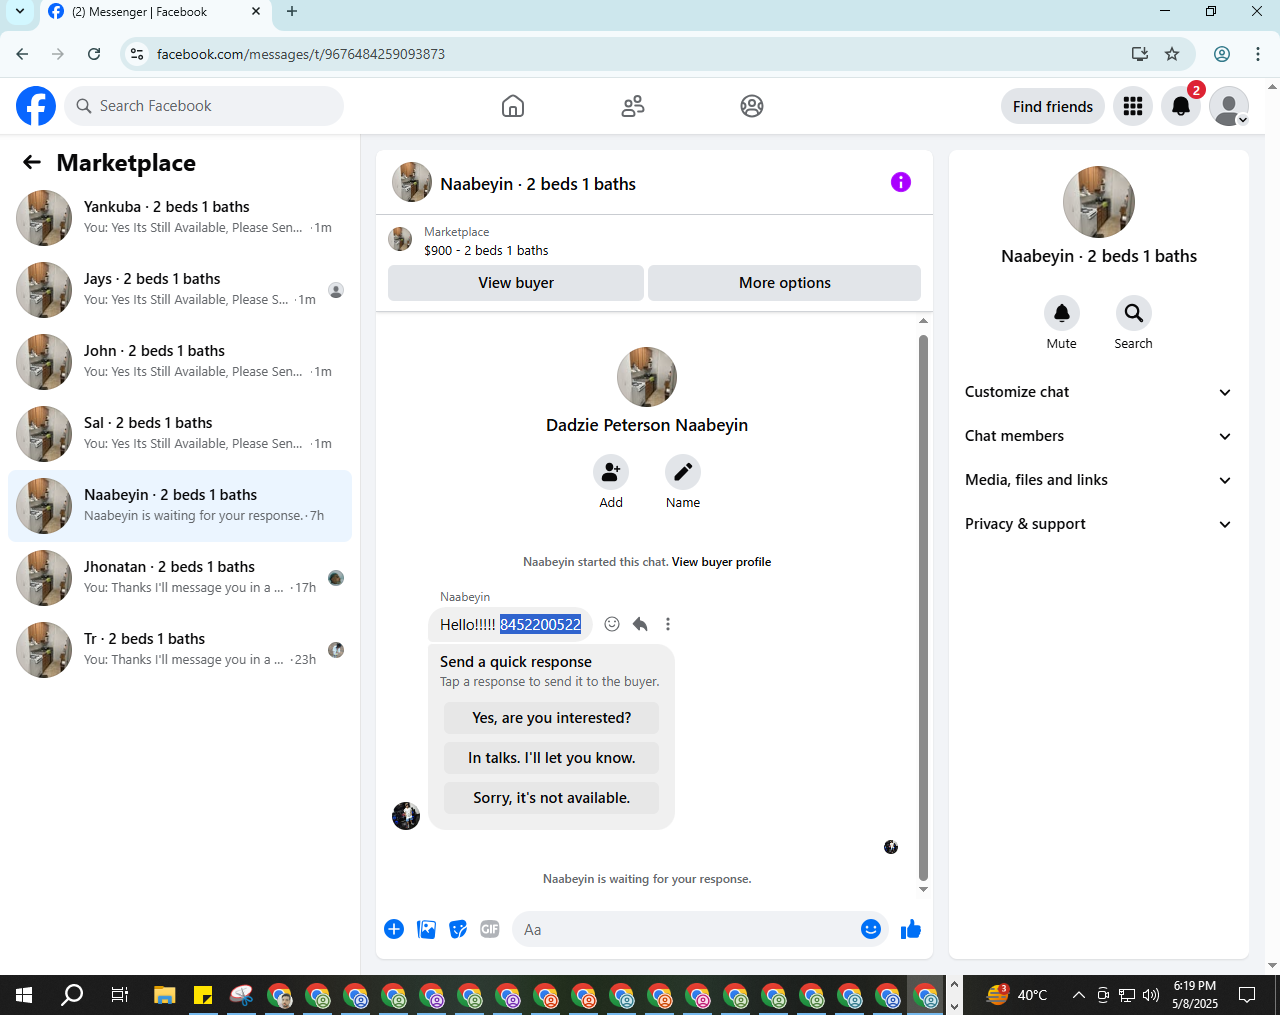Open the Friends icon in top navigation

[633, 106]
